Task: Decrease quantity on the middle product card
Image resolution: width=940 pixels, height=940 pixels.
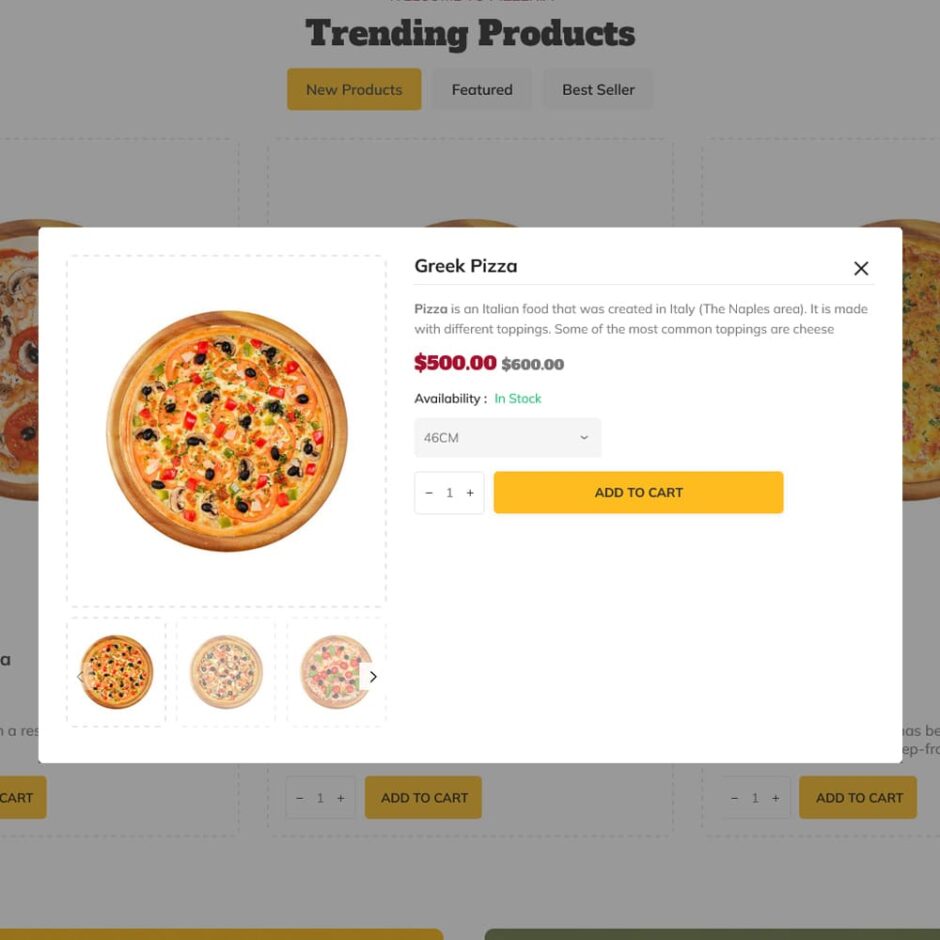Action: pos(300,798)
